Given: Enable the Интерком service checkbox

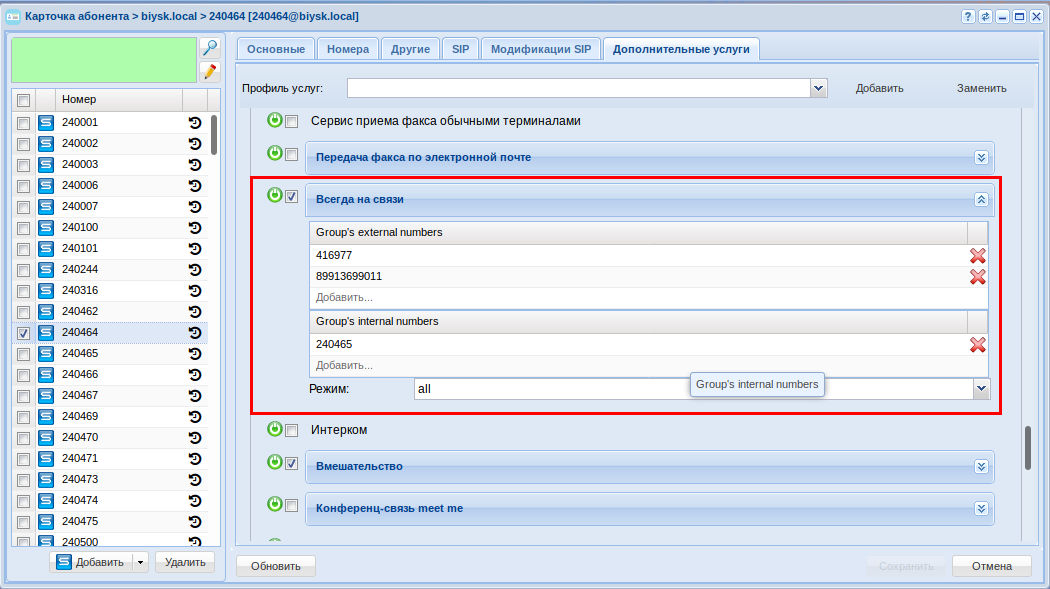Looking at the screenshot, I should [x=292, y=431].
